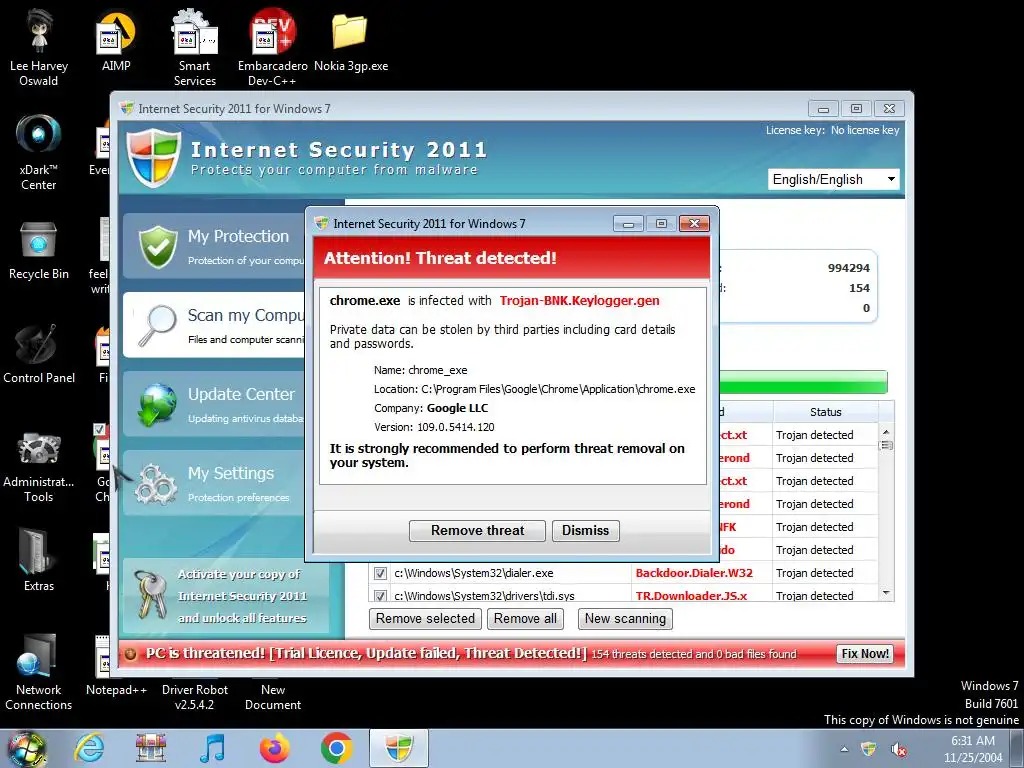Open the Control Panel desktop icon

coord(39,355)
